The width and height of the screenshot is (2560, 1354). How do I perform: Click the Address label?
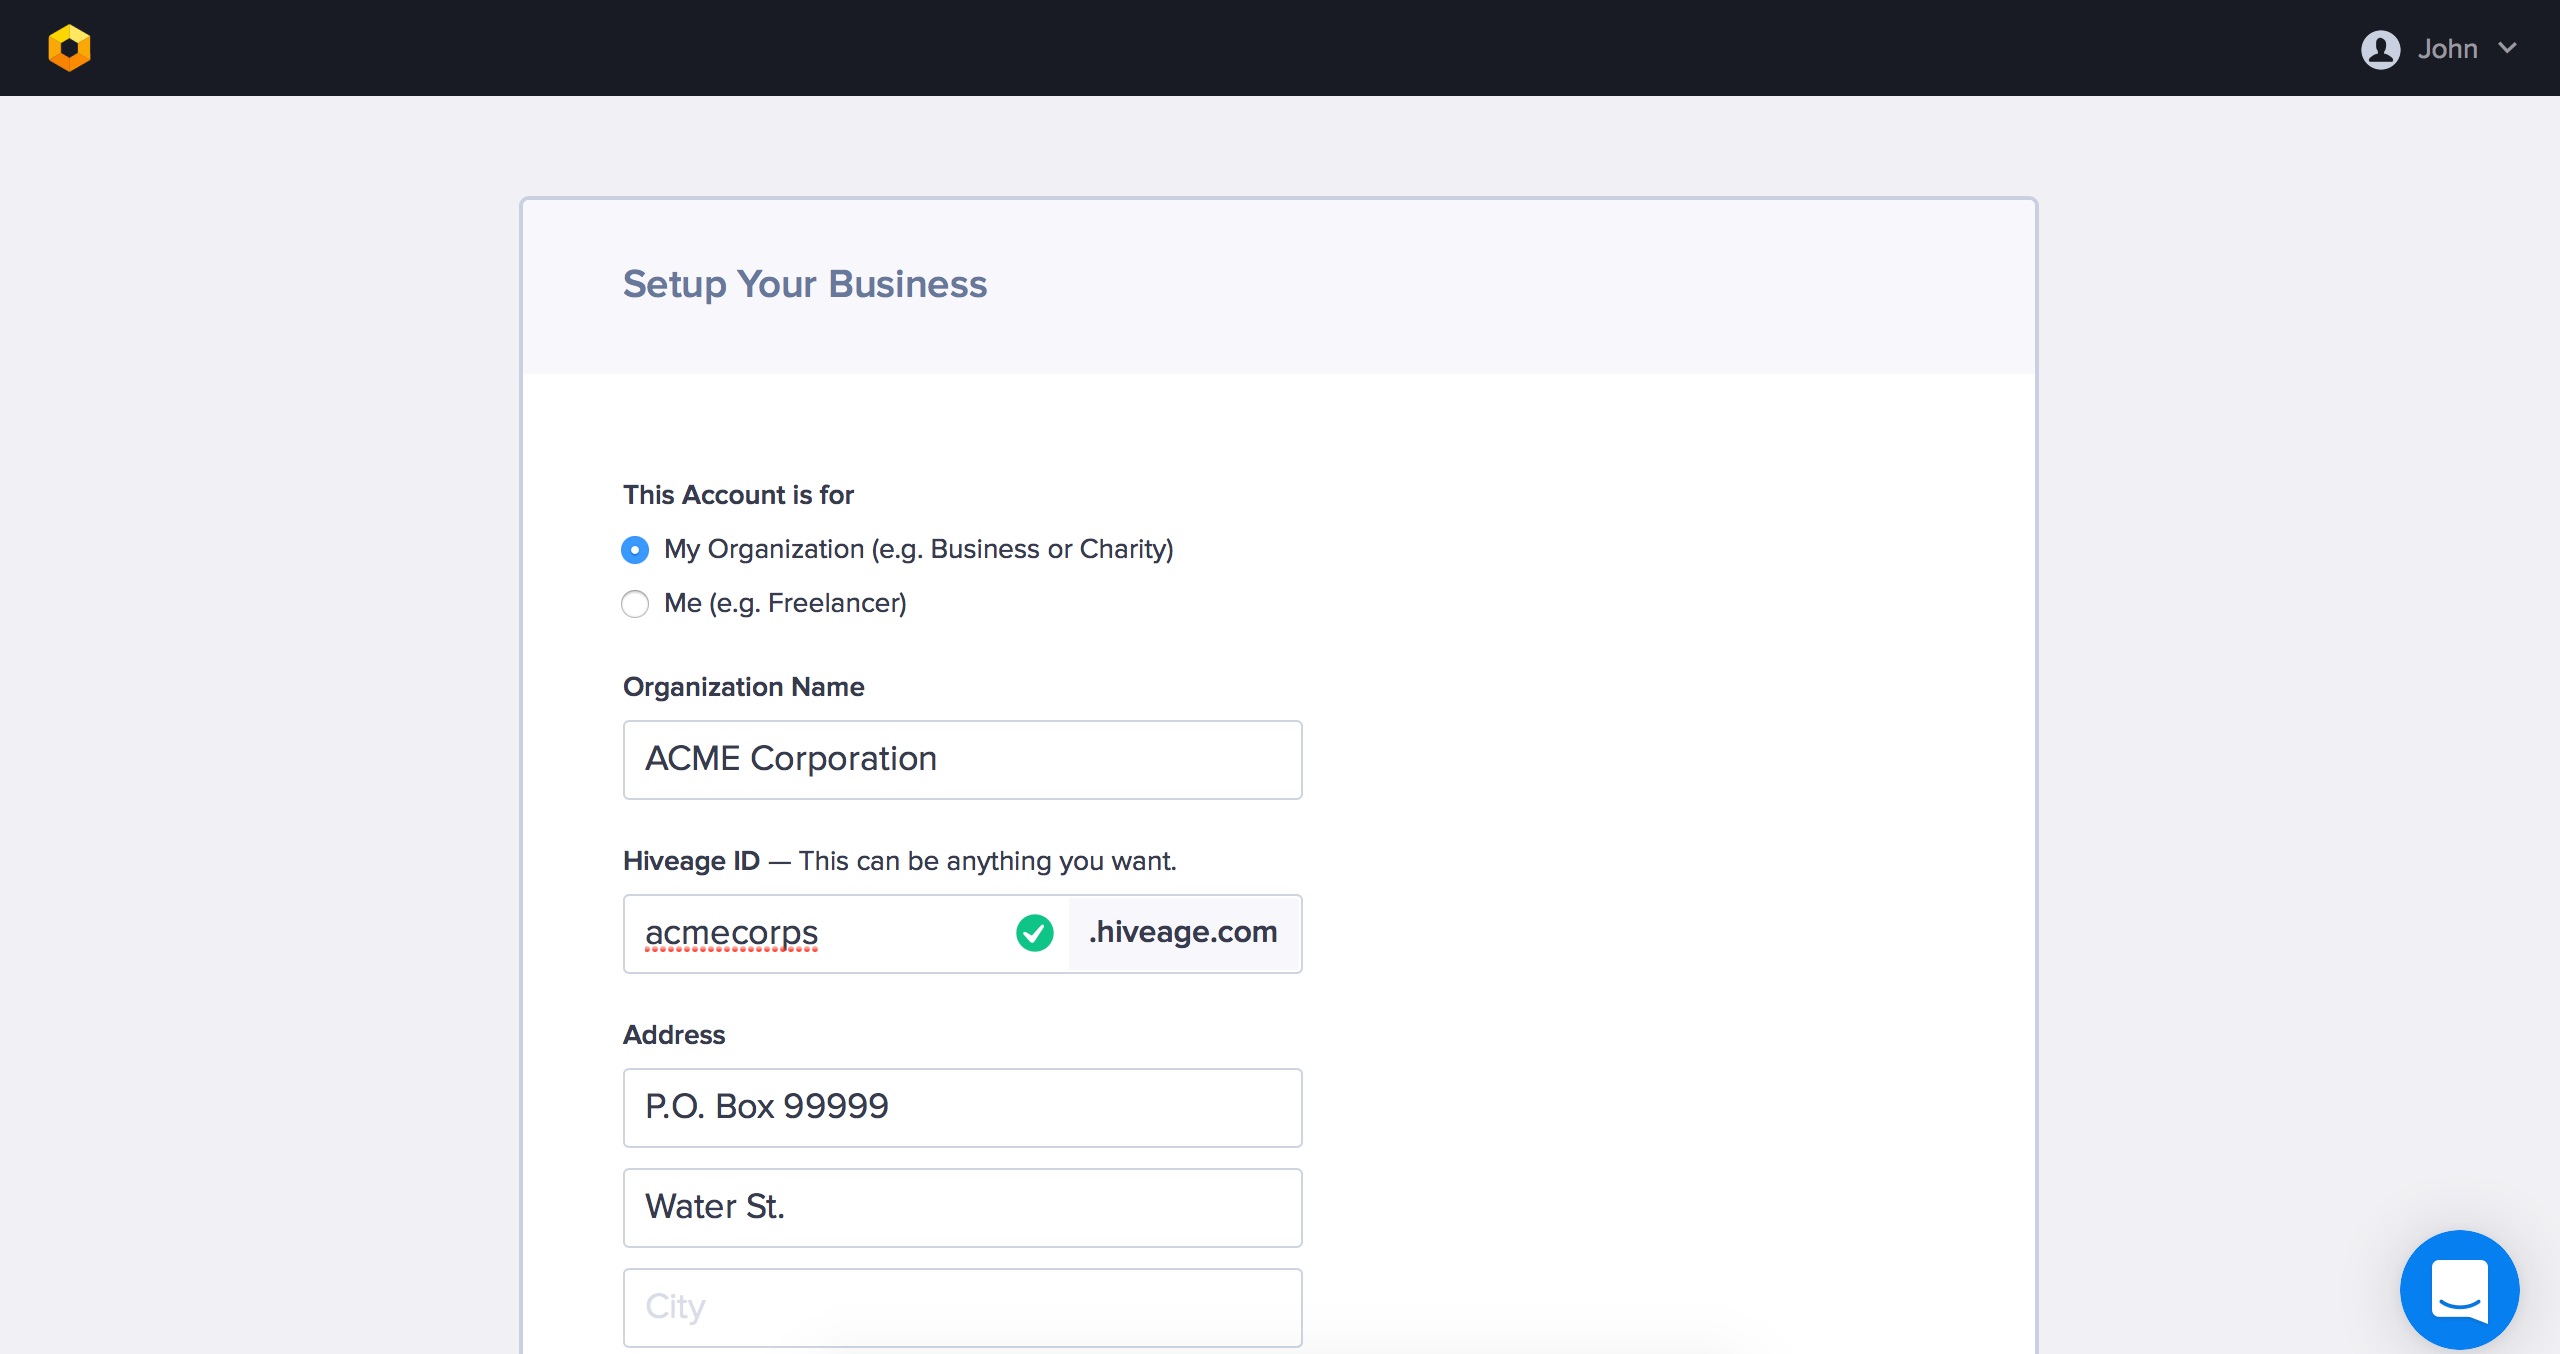click(x=674, y=1035)
